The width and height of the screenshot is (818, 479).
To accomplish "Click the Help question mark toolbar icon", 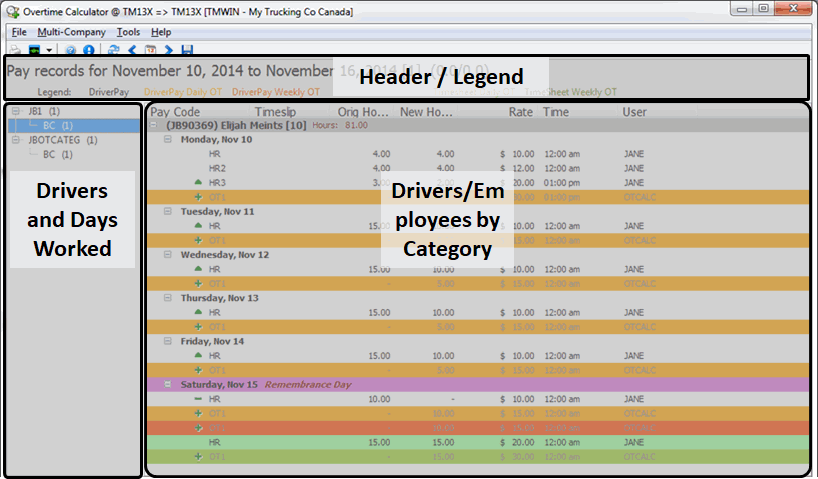I will pyautogui.click(x=72, y=49).
